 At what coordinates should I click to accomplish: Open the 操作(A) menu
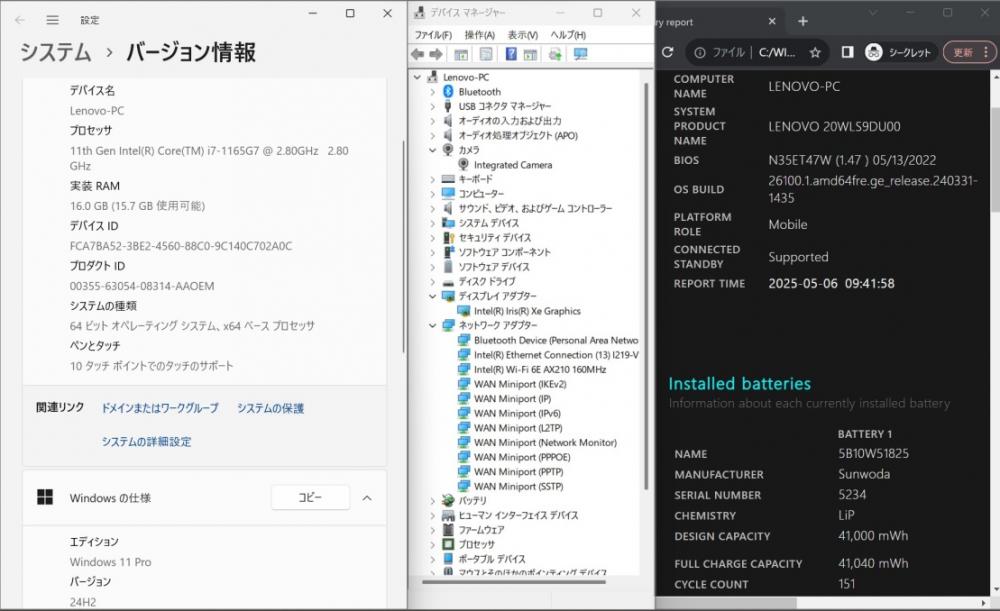tap(480, 35)
